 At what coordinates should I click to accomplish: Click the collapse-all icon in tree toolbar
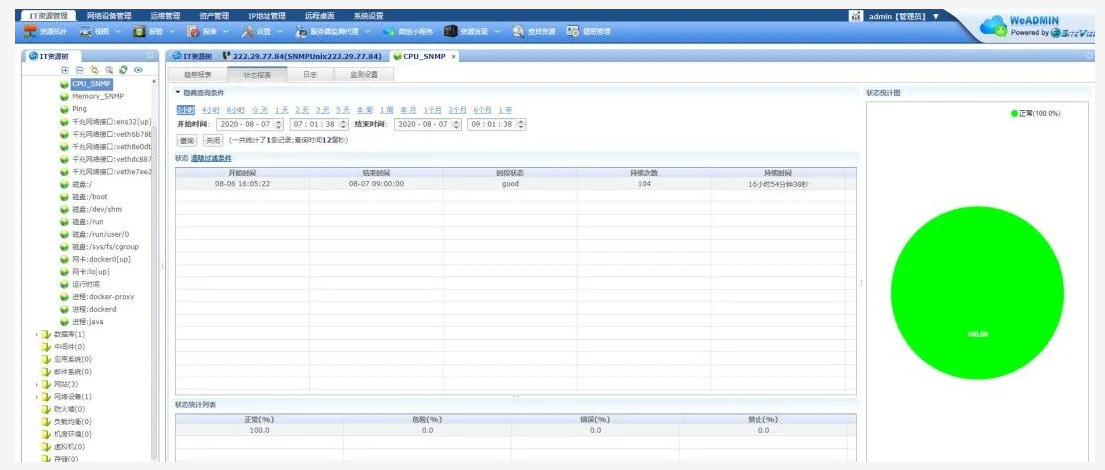[x=80, y=70]
